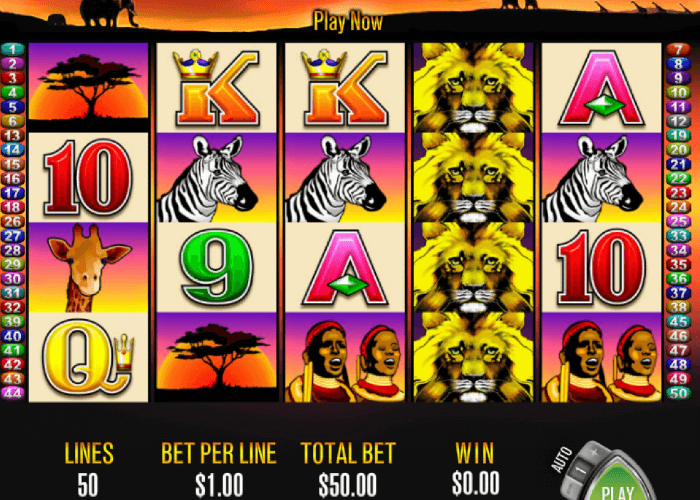Select payline marker number 26
The width and height of the screenshot is (700, 500).
[12, 221]
